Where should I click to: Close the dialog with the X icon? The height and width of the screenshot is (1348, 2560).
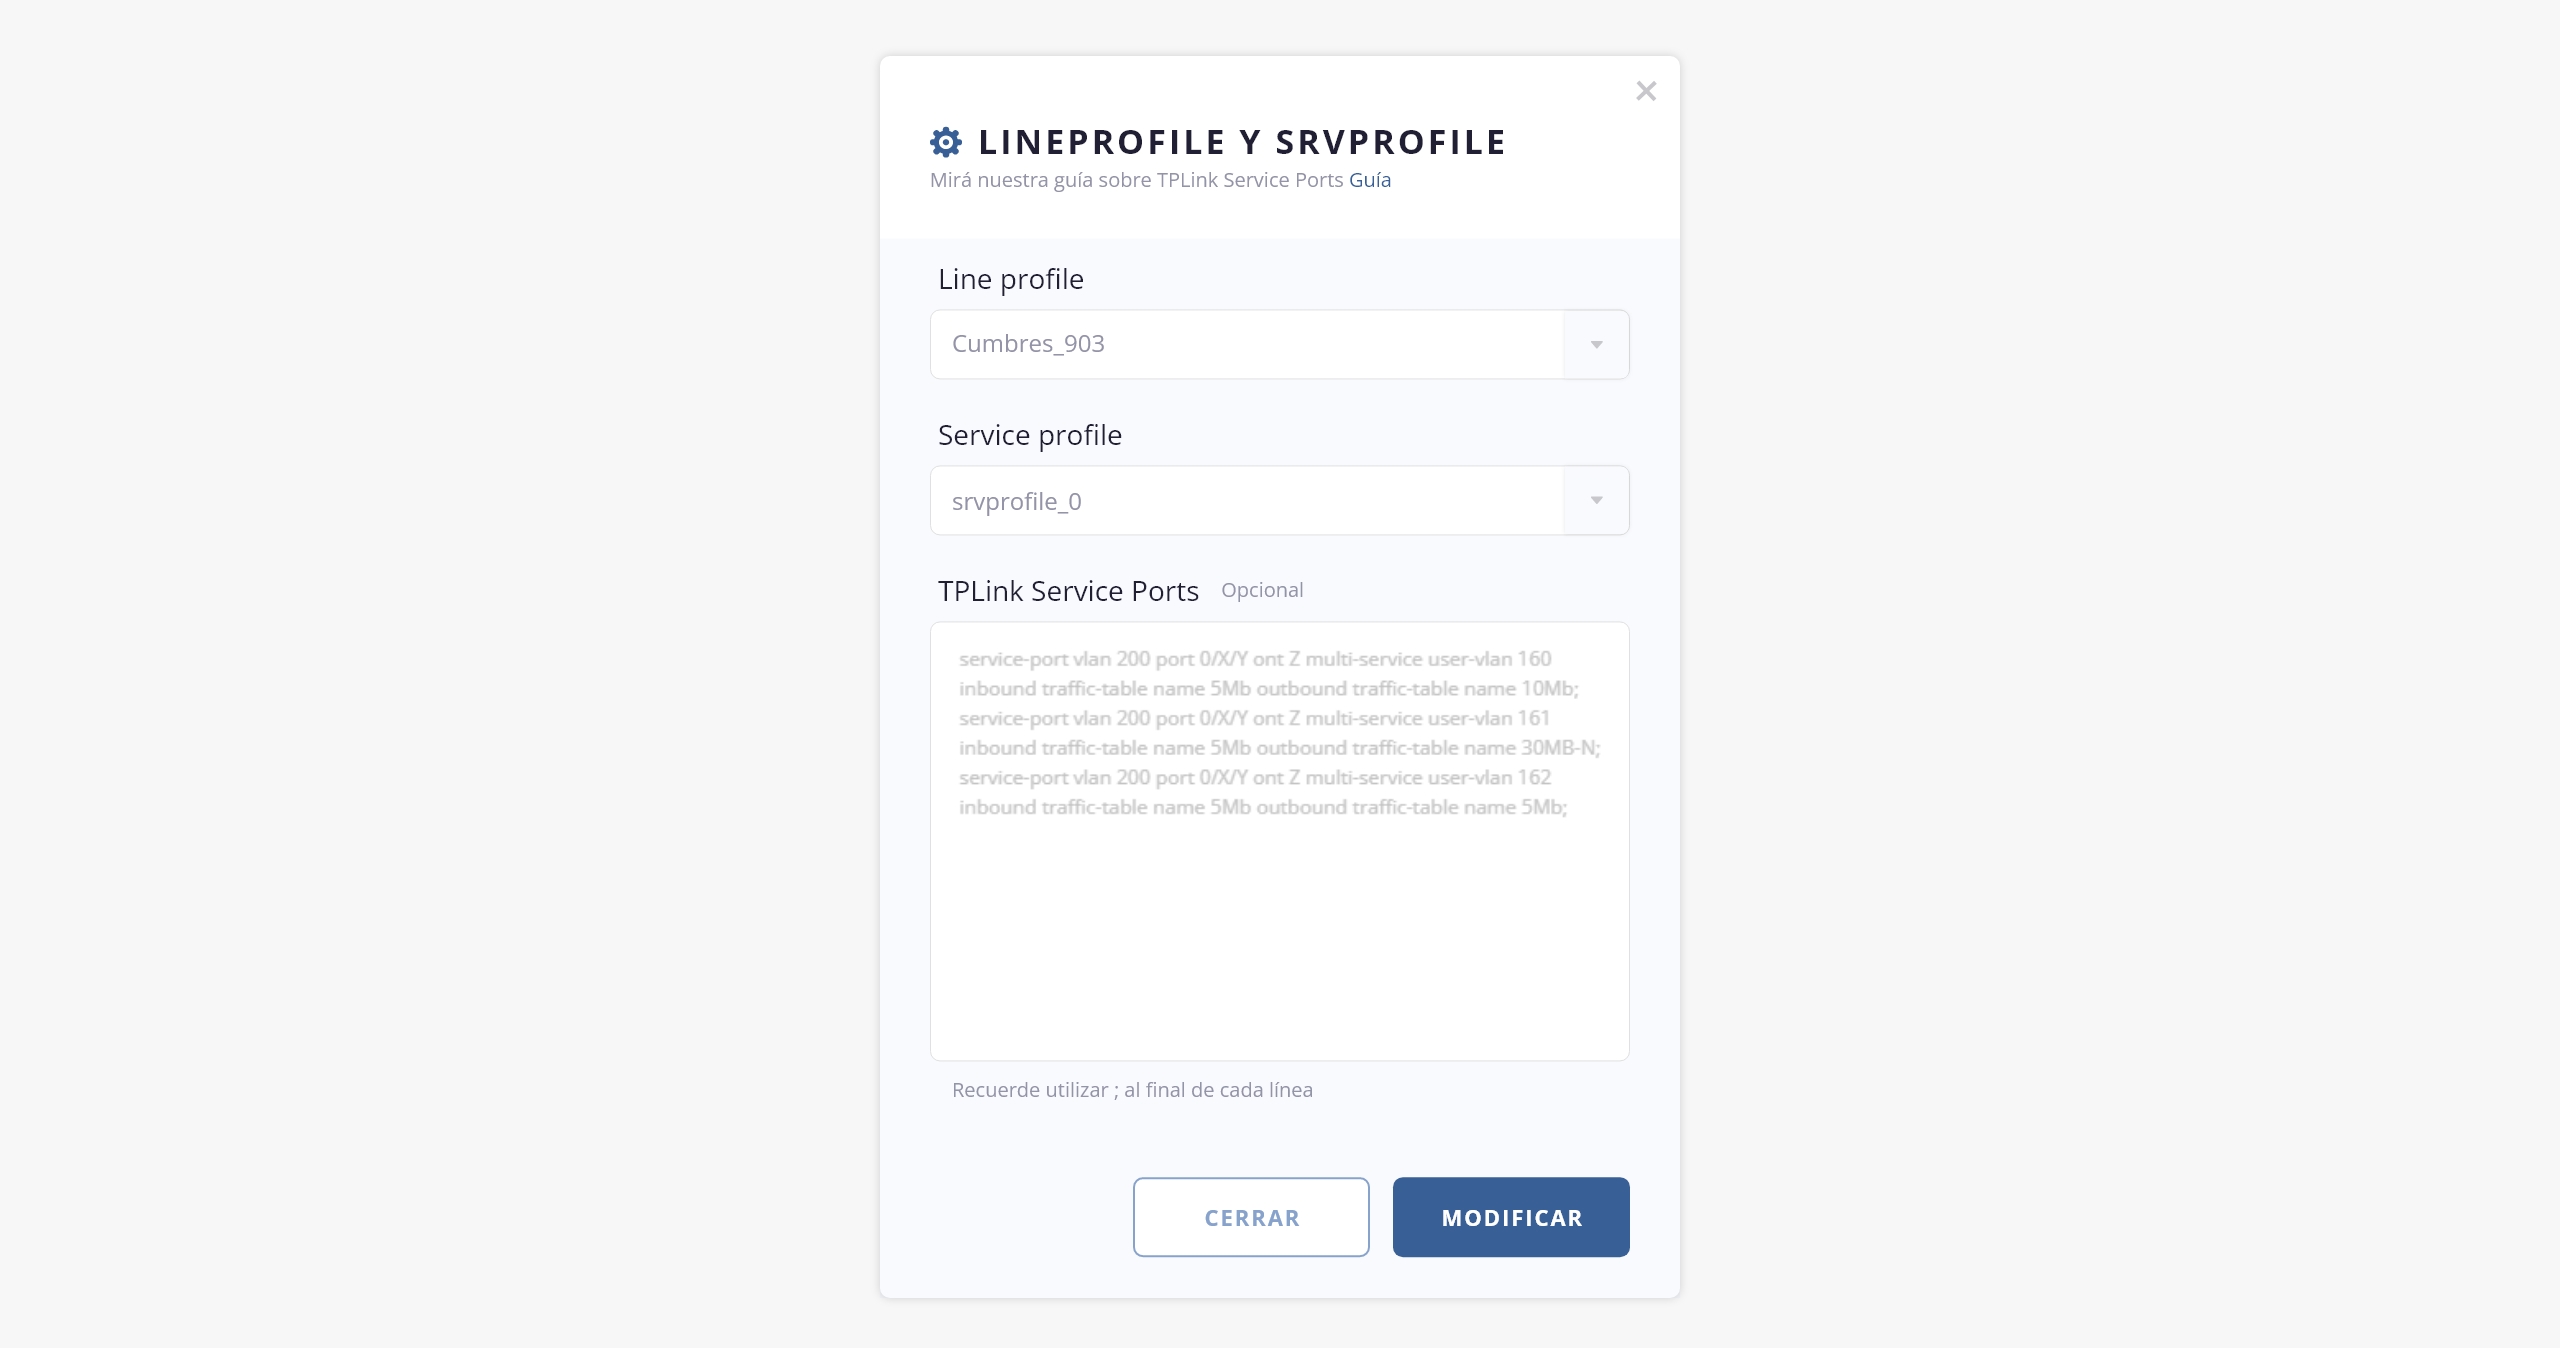coord(1646,91)
